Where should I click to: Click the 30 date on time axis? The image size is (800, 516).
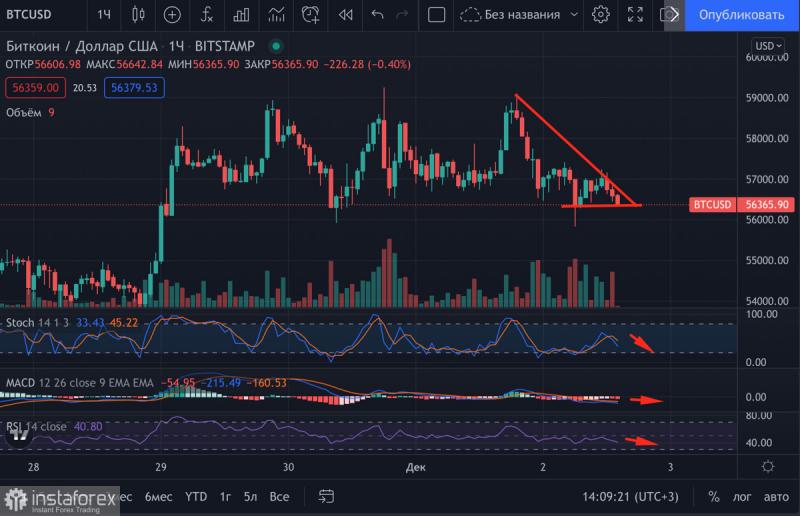(x=288, y=467)
